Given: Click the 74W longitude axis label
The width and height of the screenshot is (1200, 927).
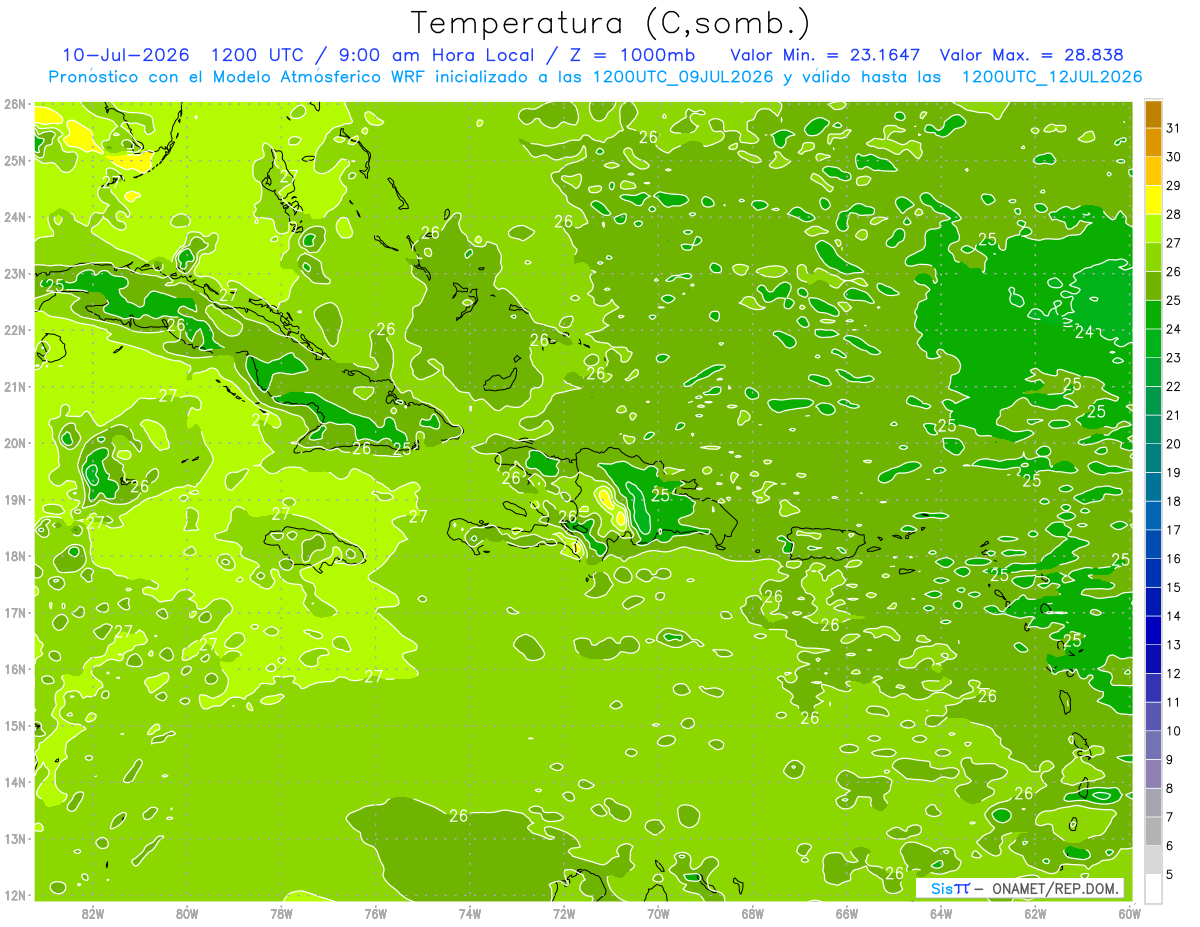Looking at the screenshot, I should [x=470, y=913].
